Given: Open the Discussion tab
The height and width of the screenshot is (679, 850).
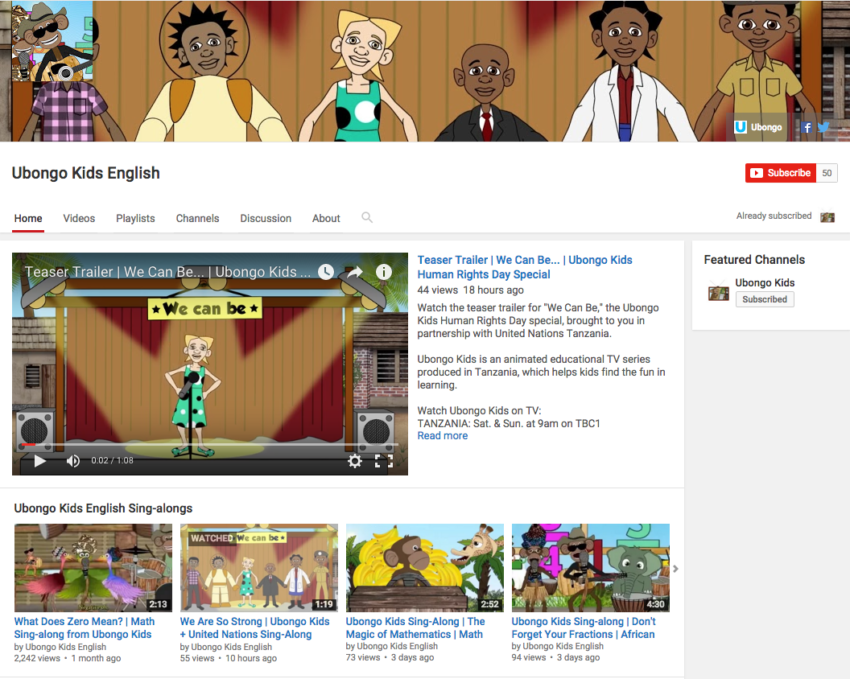Looking at the screenshot, I should tap(266, 218).
